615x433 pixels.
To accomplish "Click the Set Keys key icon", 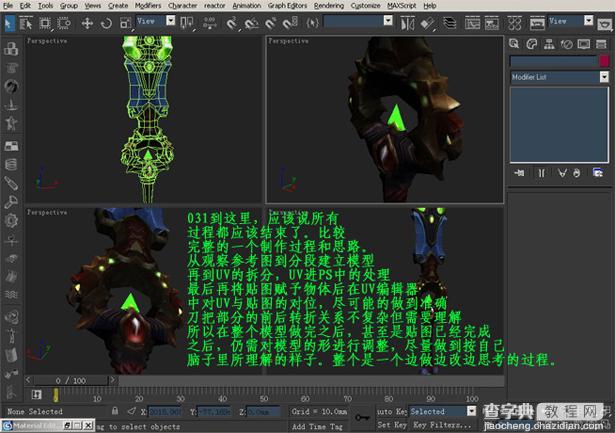I will [362, 418].
